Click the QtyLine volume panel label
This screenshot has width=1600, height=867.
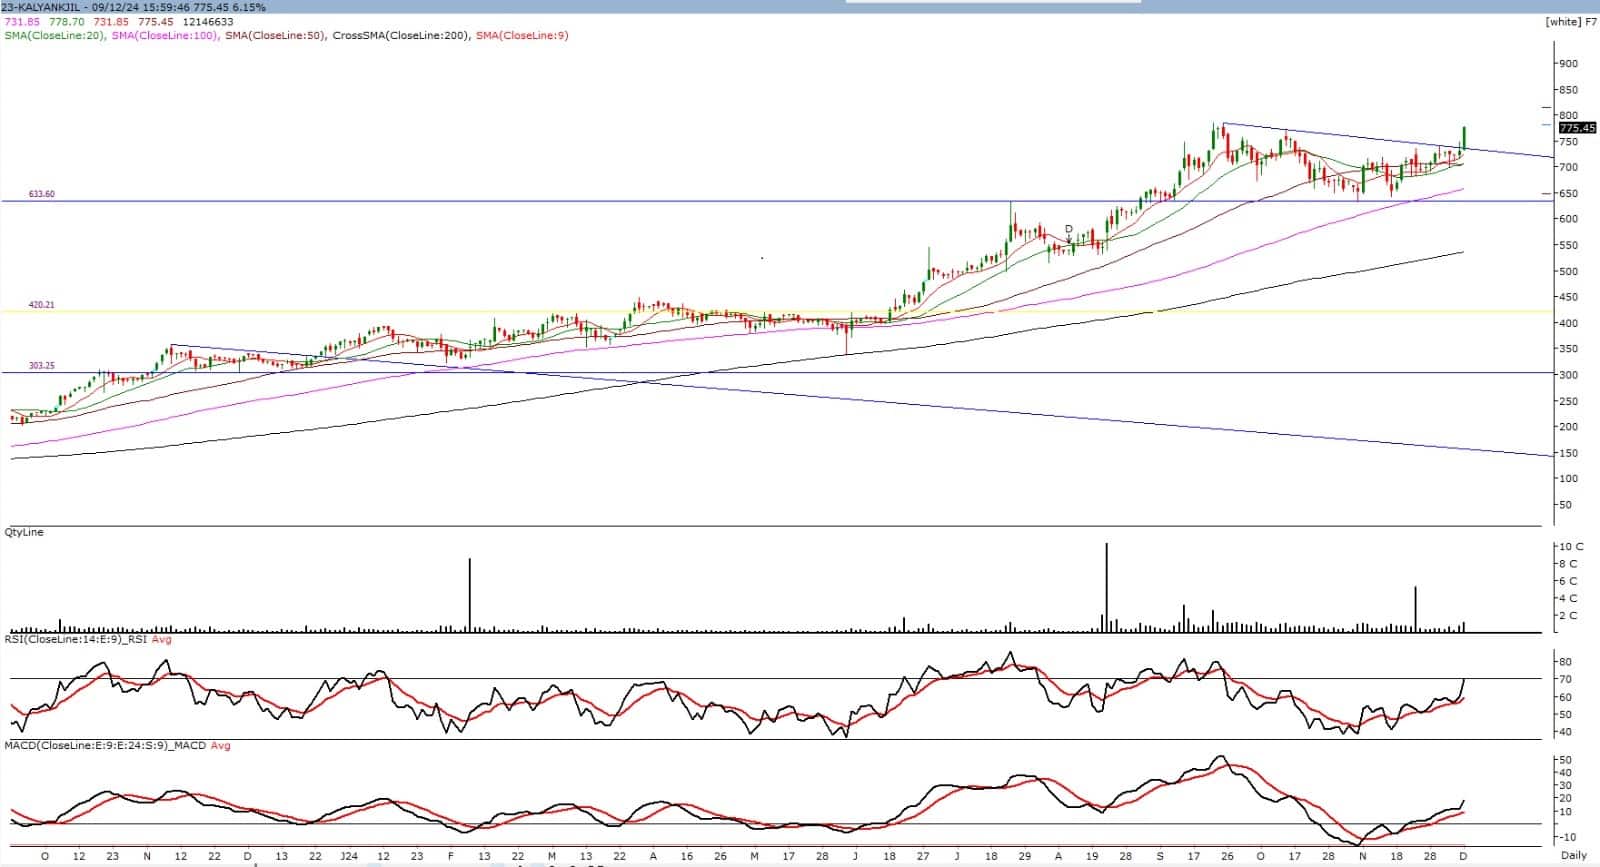coord(24,532)
